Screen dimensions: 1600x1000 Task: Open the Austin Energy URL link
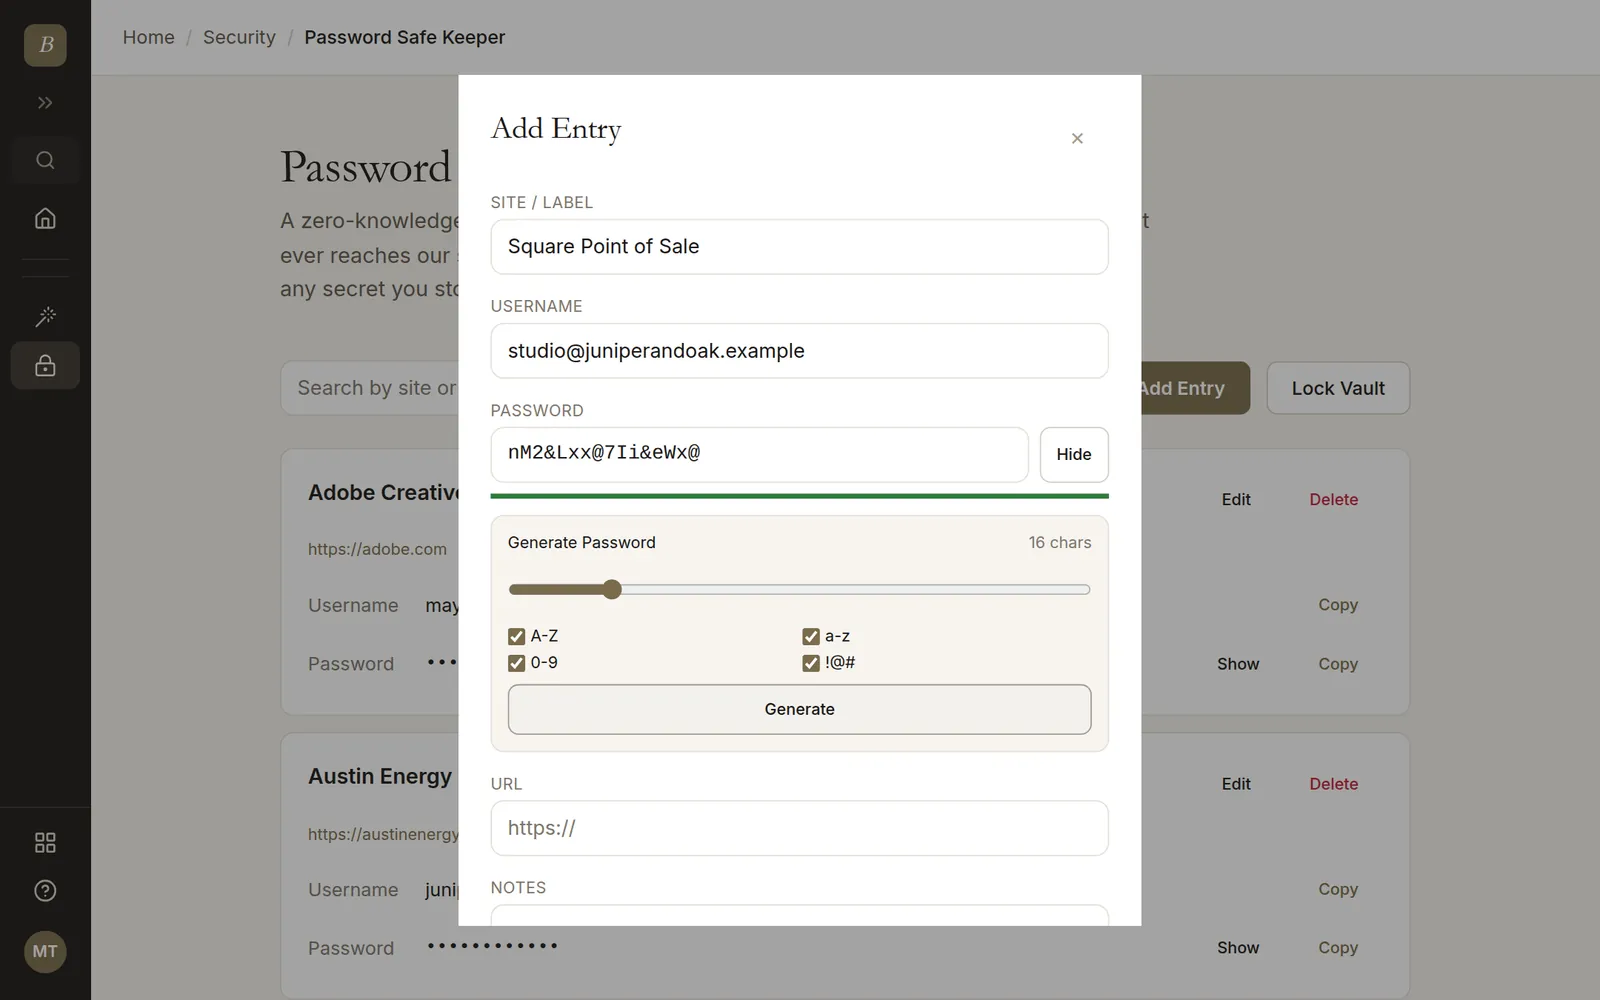[383, 834]
